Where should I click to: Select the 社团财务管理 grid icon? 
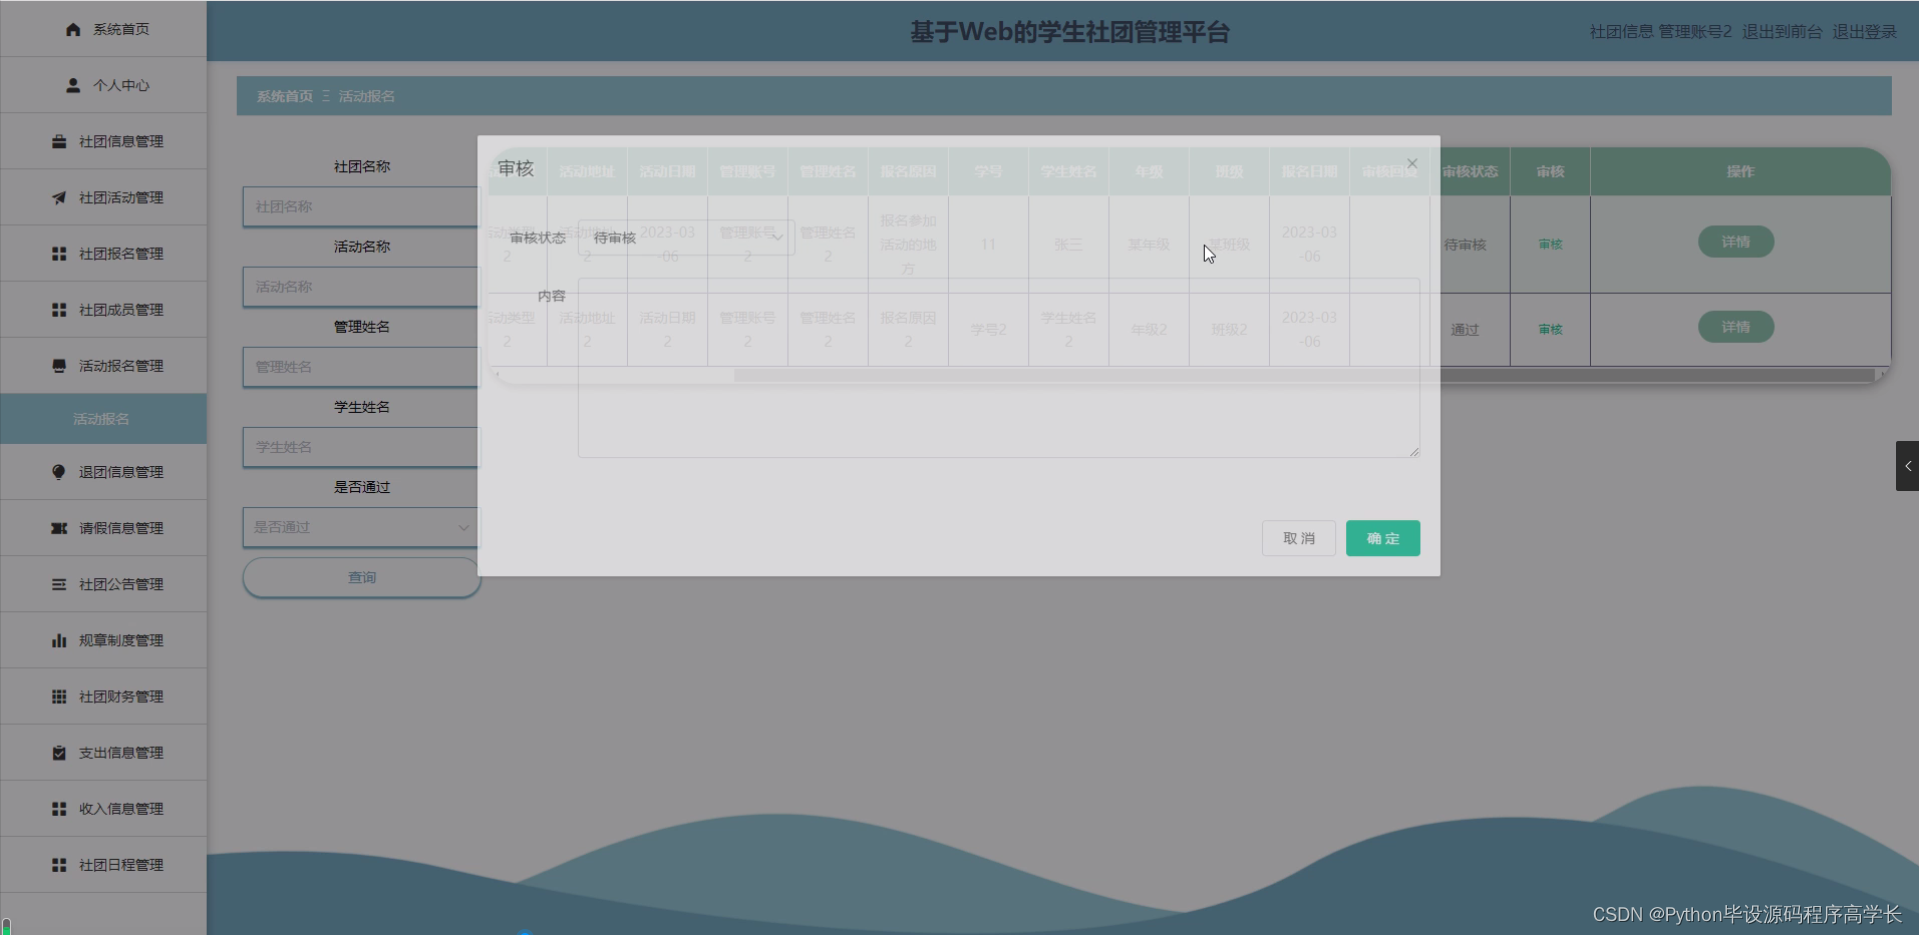tap(58, 696)
